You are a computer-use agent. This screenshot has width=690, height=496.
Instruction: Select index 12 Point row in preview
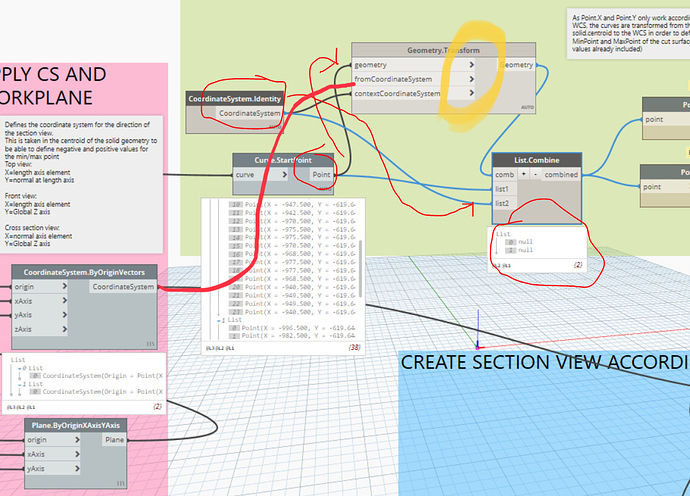tap(292, 221)
